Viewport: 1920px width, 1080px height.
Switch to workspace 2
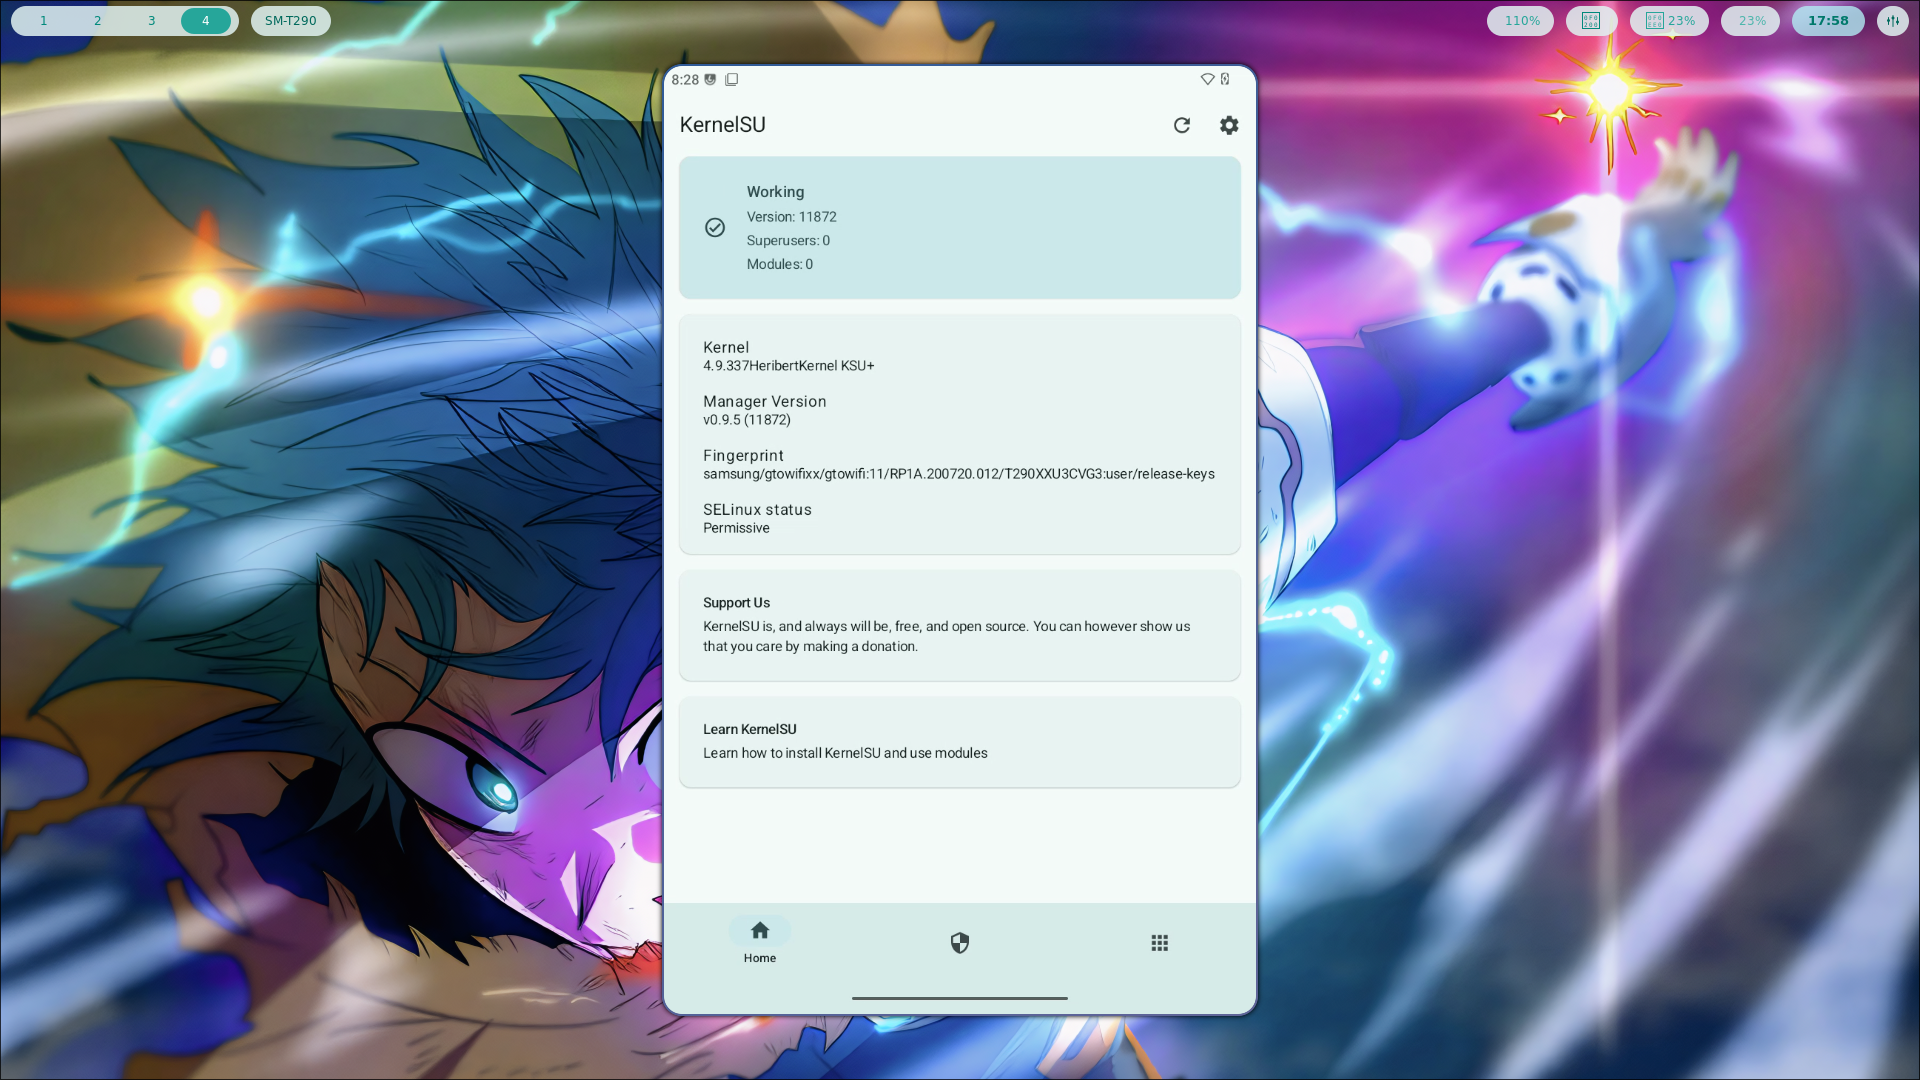97,21
